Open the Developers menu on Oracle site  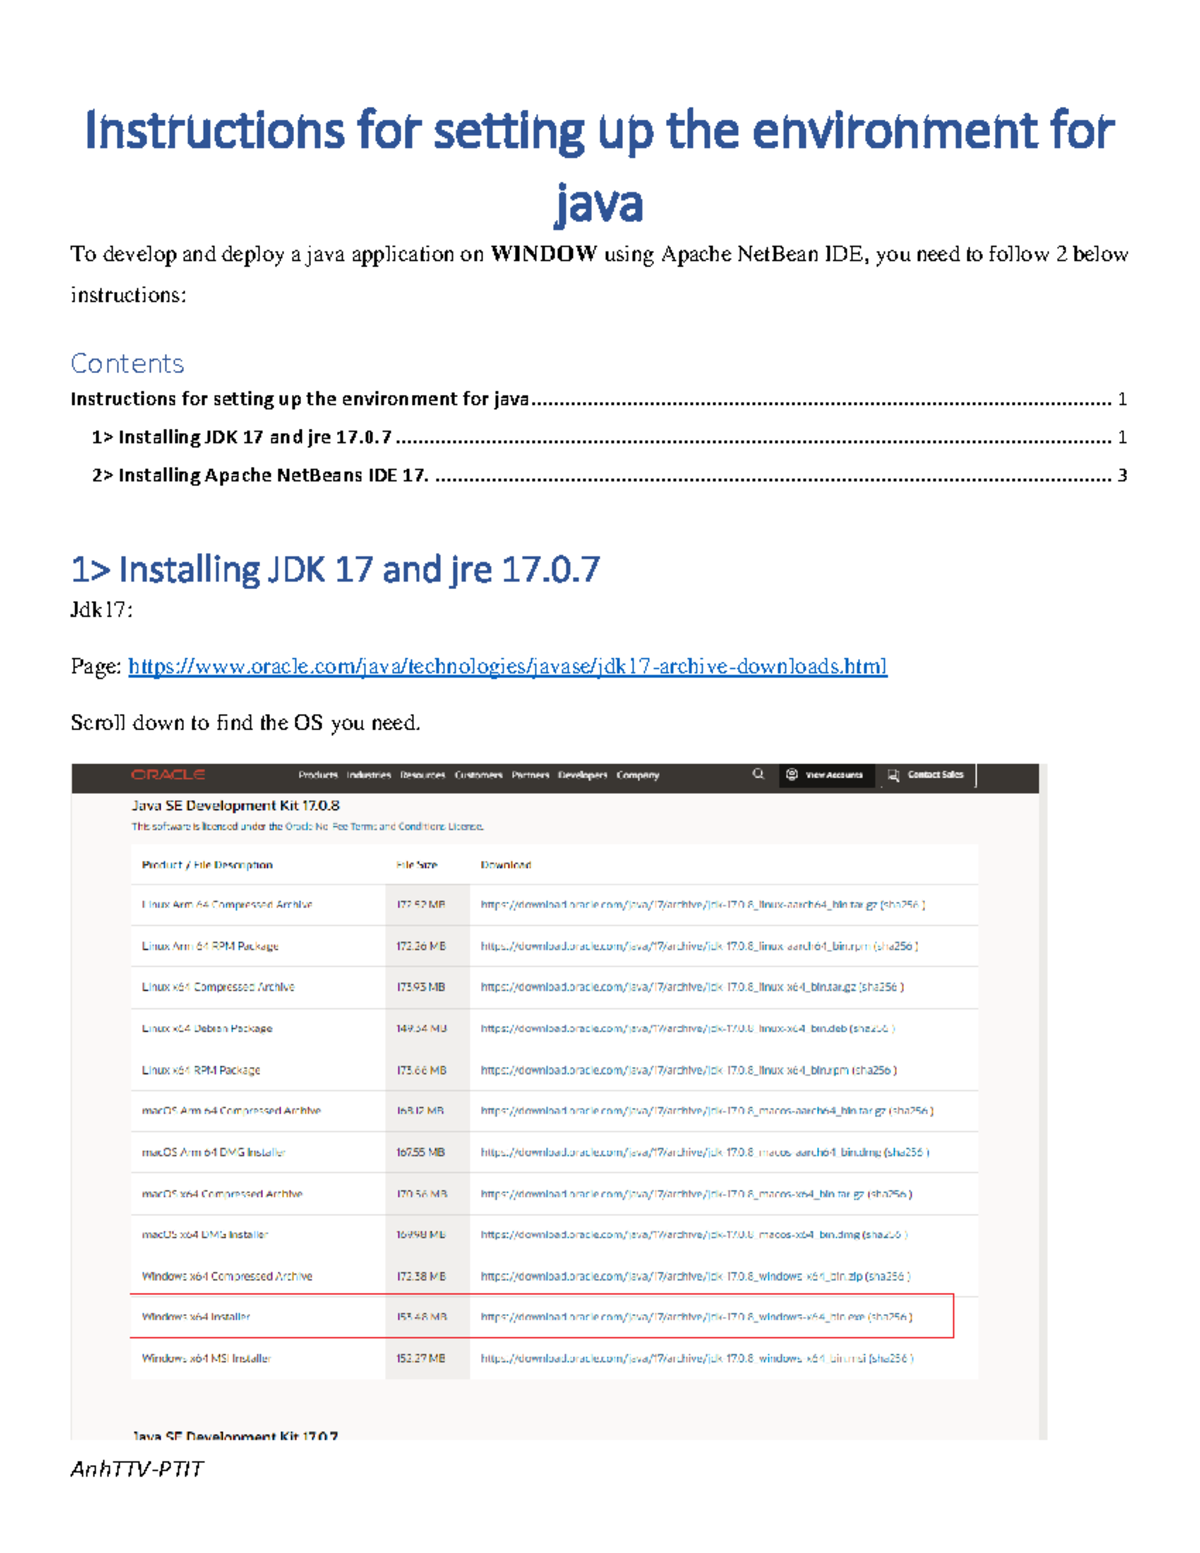pyautogui.click(x=583, y=775)
